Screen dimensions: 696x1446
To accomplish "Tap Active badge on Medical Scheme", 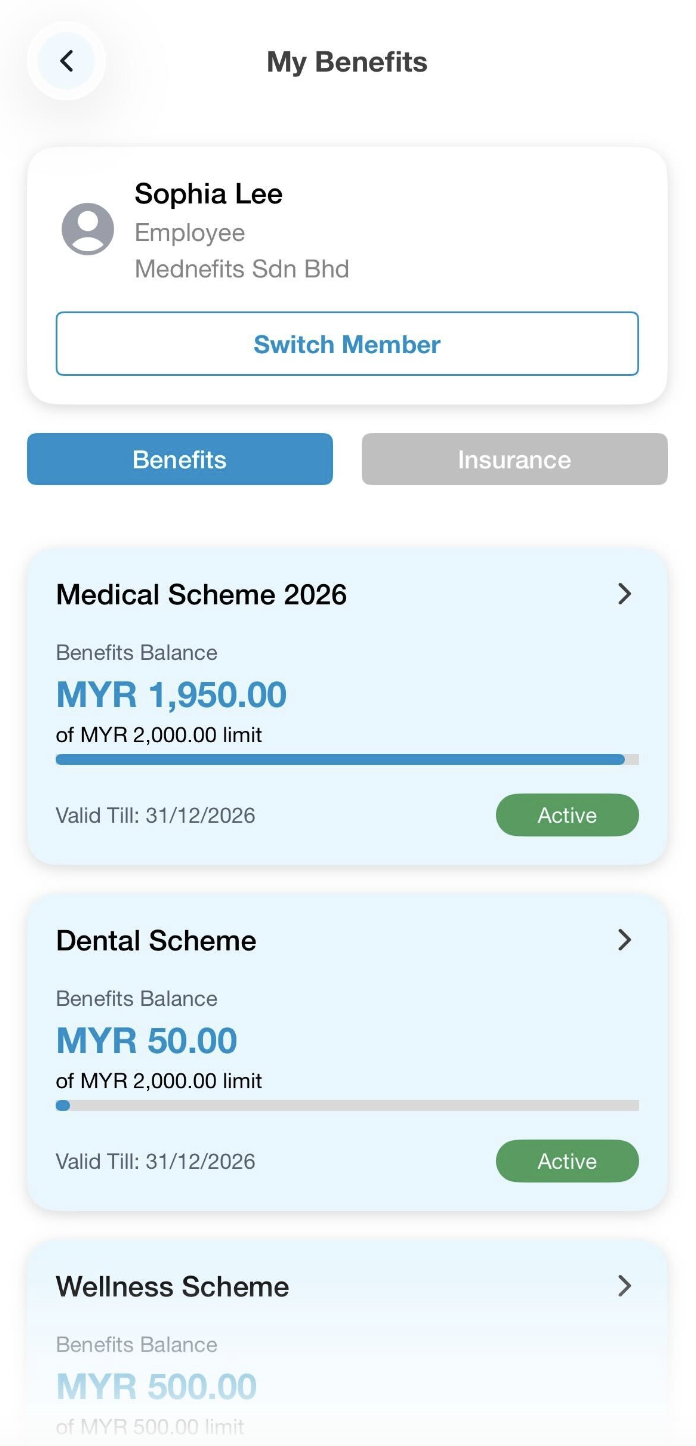I will point(567,815).
